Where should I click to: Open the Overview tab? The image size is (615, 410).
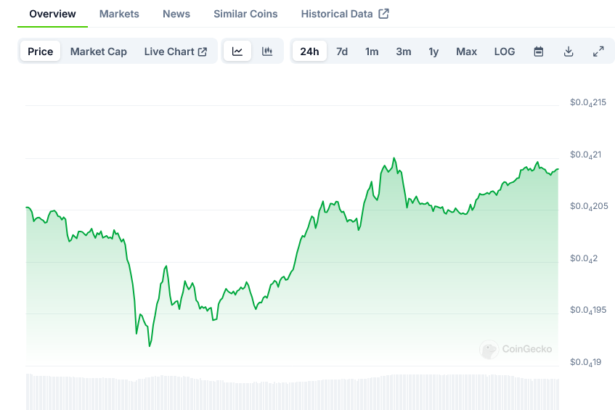pyautogui.click(x=52, y=14)
